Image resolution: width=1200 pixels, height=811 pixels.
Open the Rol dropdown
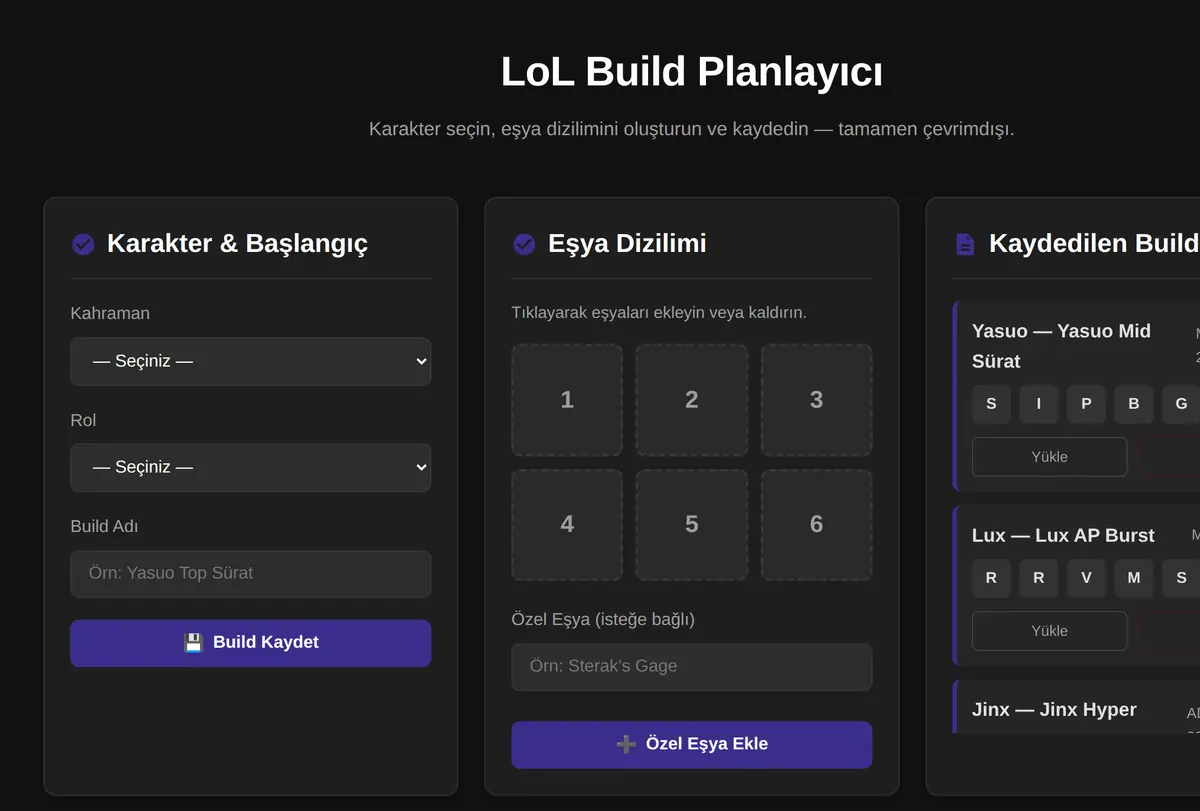point(251,468)
